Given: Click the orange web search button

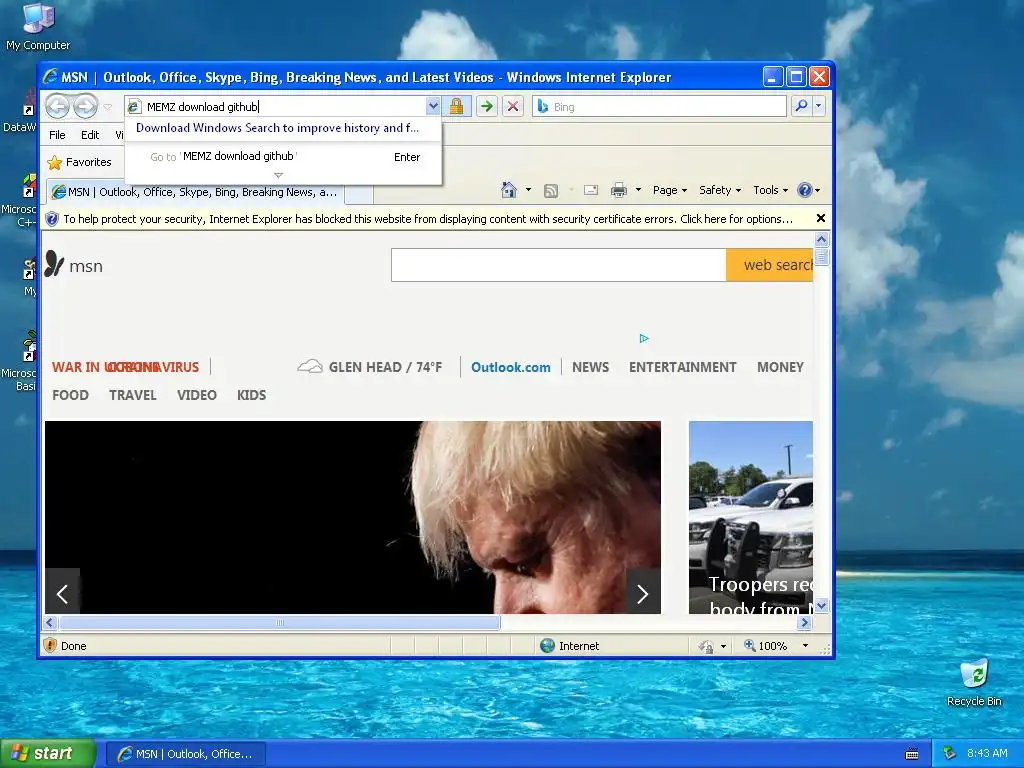Looking at the screenshot, I should pos(769,265).
